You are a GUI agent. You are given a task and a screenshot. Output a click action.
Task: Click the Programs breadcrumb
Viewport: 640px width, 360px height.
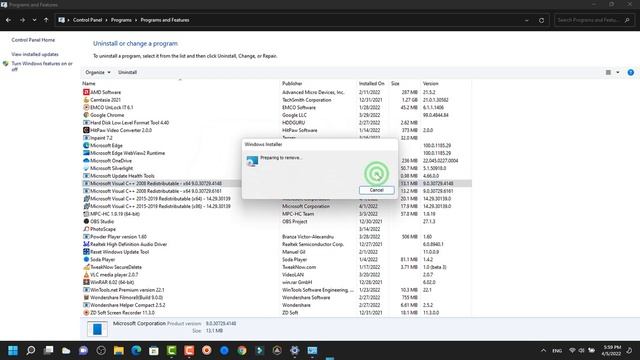(x=121, y=20)
